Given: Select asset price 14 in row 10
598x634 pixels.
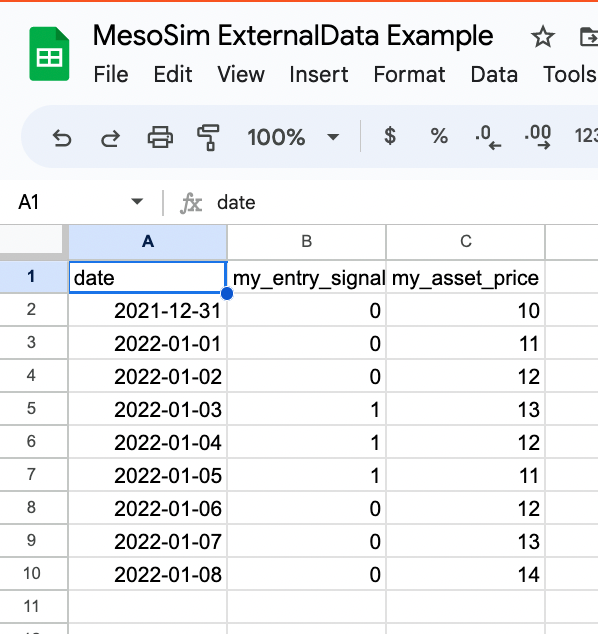Looking at the screenshot, I should pyautogui.click(x=466, y=574).
